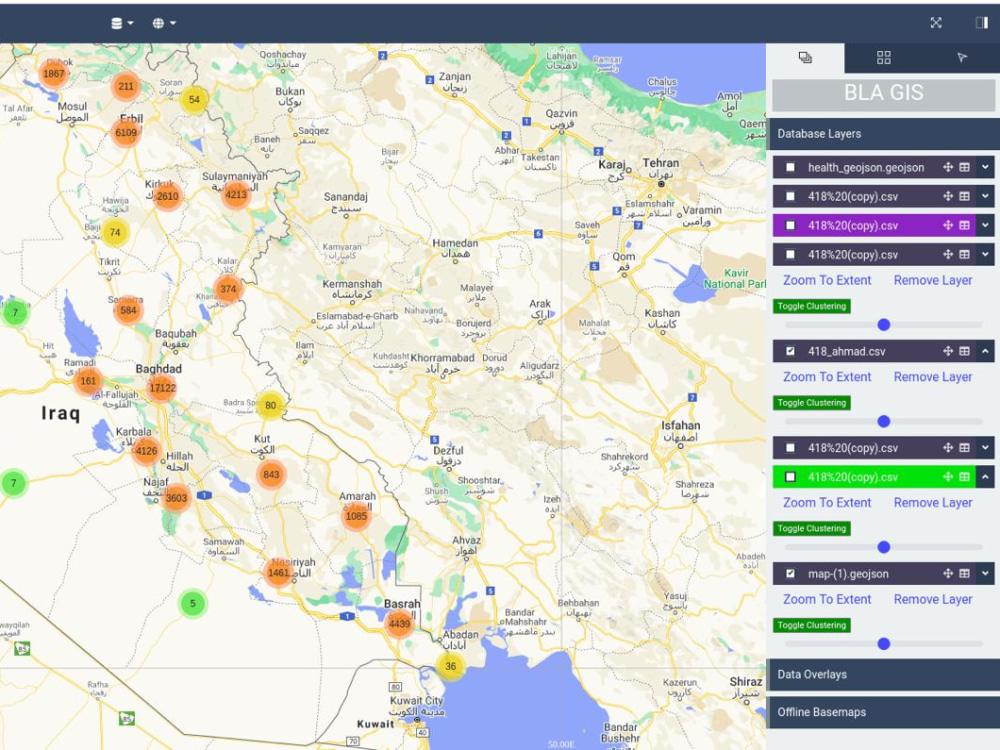Screen dimensions: 1000x750
Task: Click opacity slider under the green layer
Action: point(883,547)
